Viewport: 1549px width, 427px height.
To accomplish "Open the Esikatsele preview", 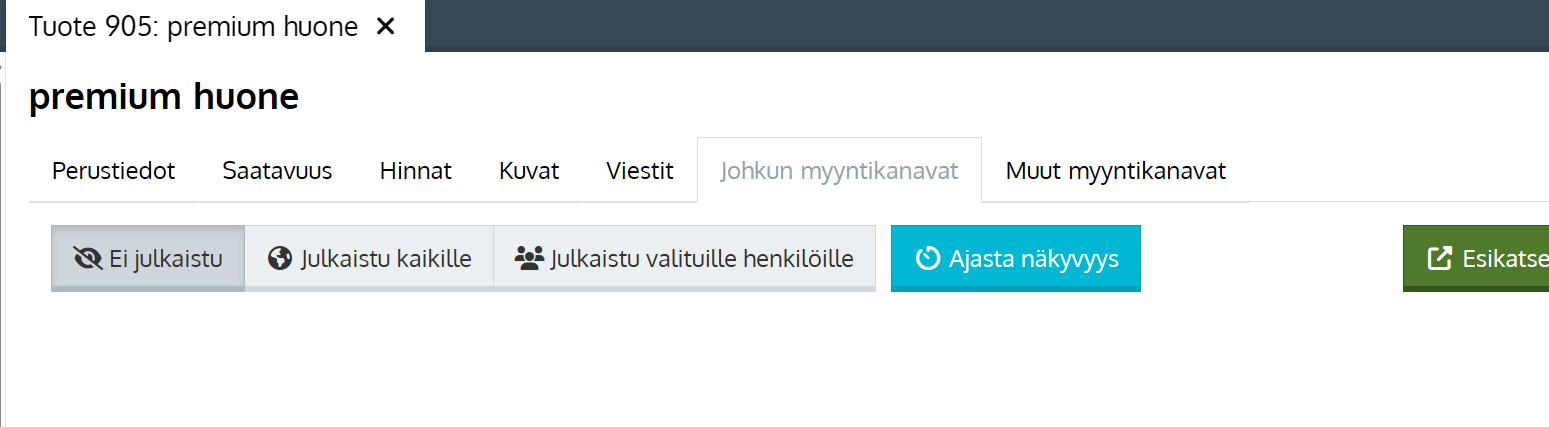I will click(x=1476, y=259).
